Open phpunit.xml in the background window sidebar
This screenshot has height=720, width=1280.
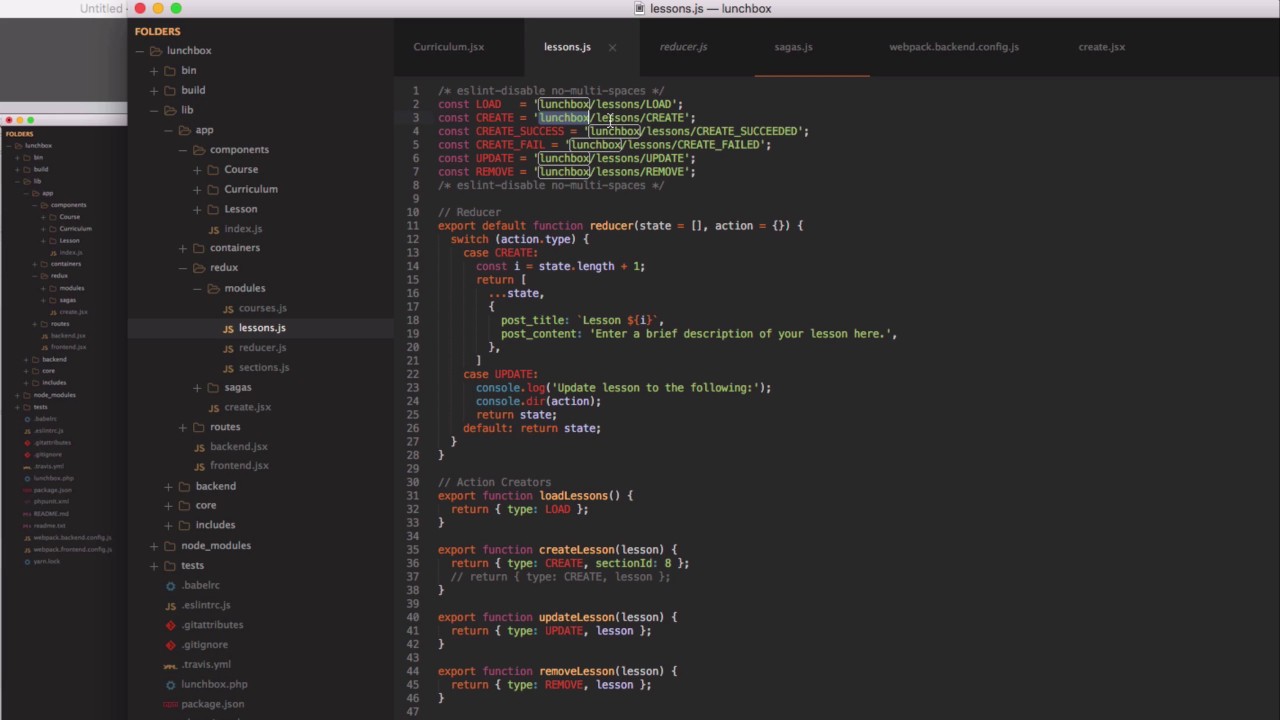point(51,502)
